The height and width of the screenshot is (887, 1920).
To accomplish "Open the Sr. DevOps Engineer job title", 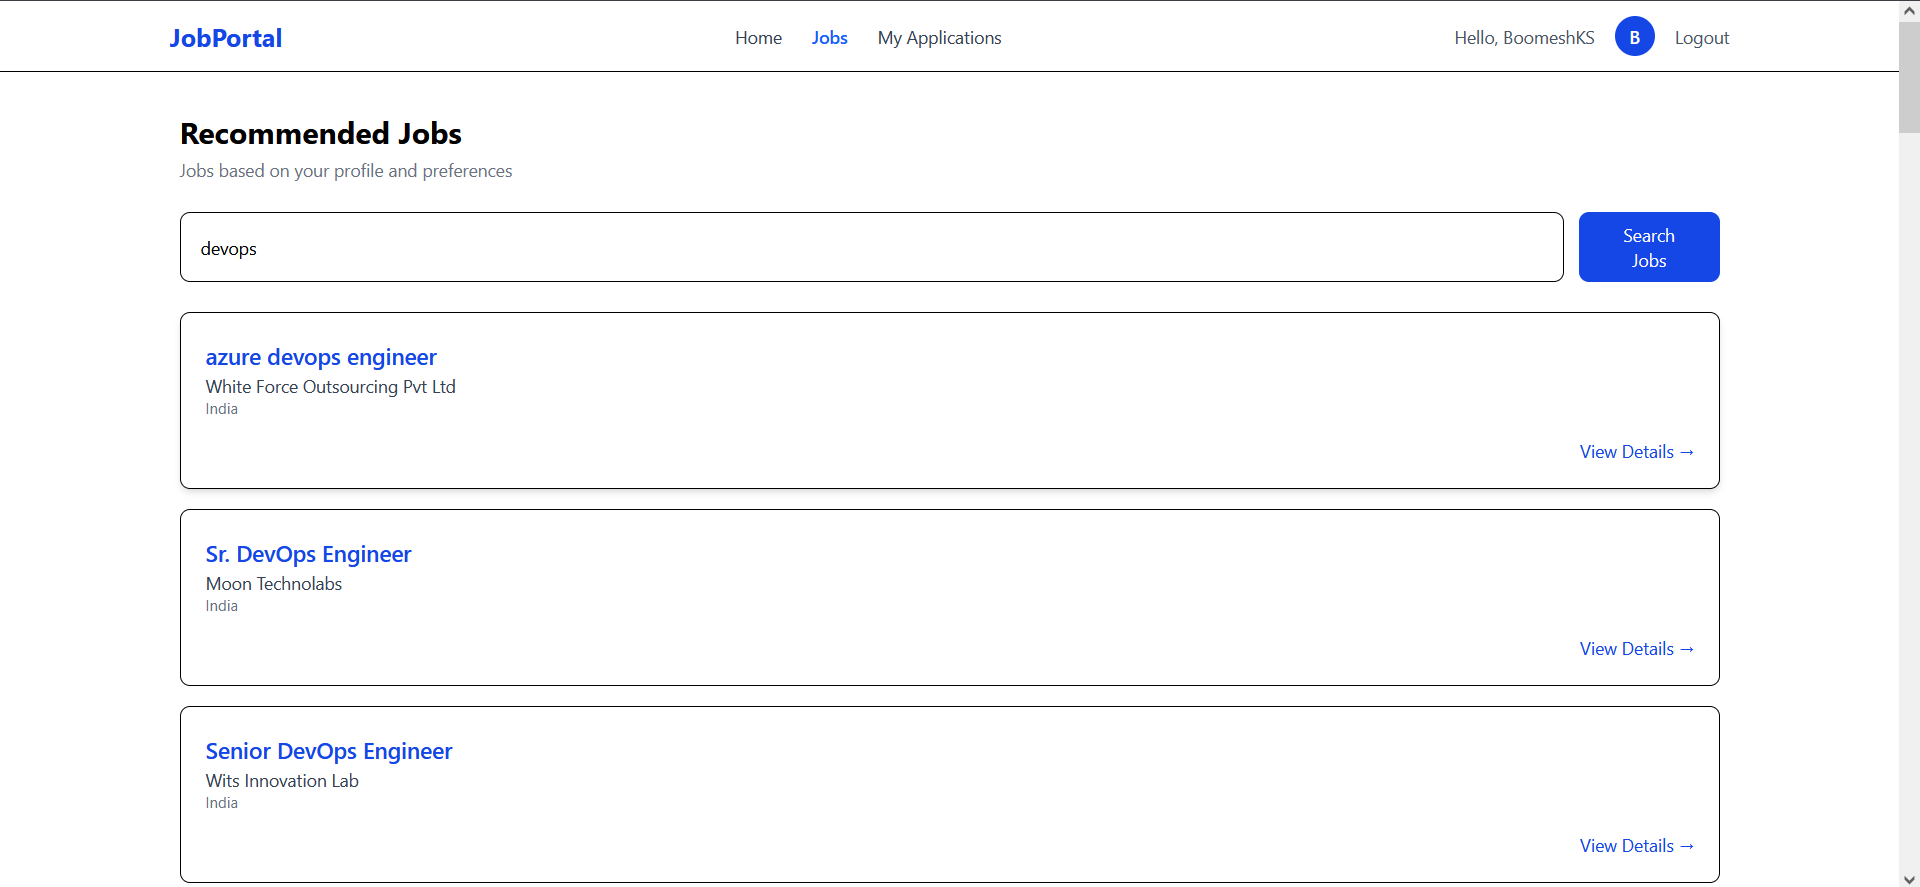I will point(308,554).
